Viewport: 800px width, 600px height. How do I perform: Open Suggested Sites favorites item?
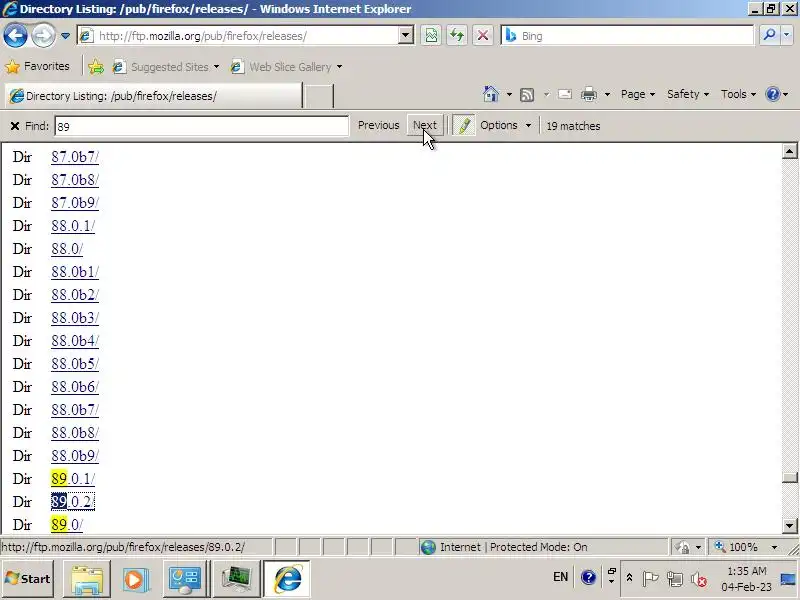[166, 67]
